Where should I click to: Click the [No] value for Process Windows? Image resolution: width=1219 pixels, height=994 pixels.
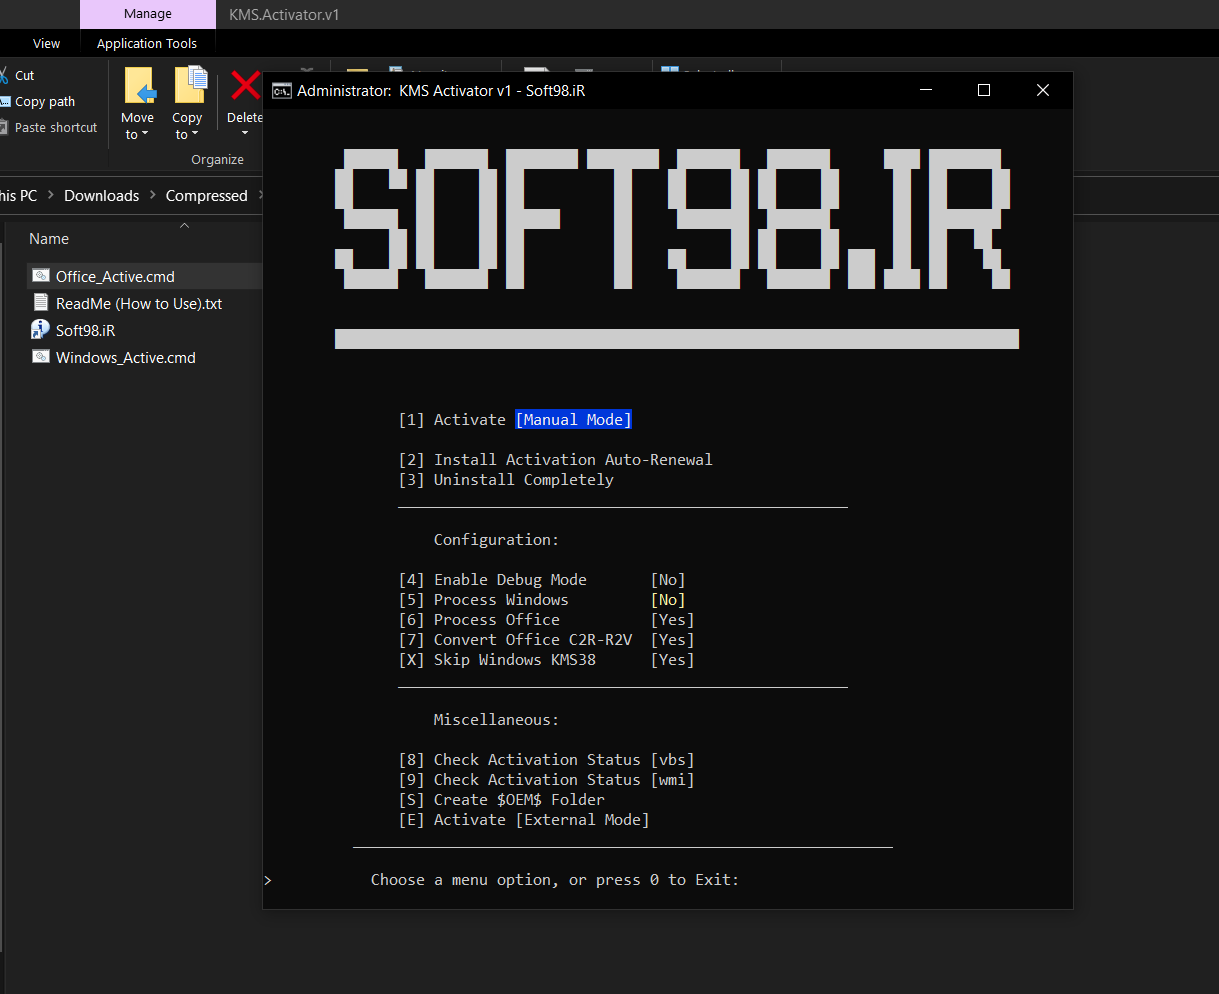click(x=668, y=600)
